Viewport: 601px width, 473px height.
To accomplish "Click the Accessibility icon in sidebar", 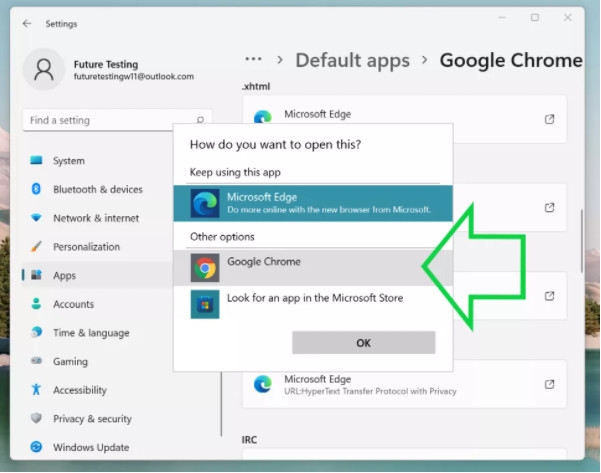I will pos(37,390).
